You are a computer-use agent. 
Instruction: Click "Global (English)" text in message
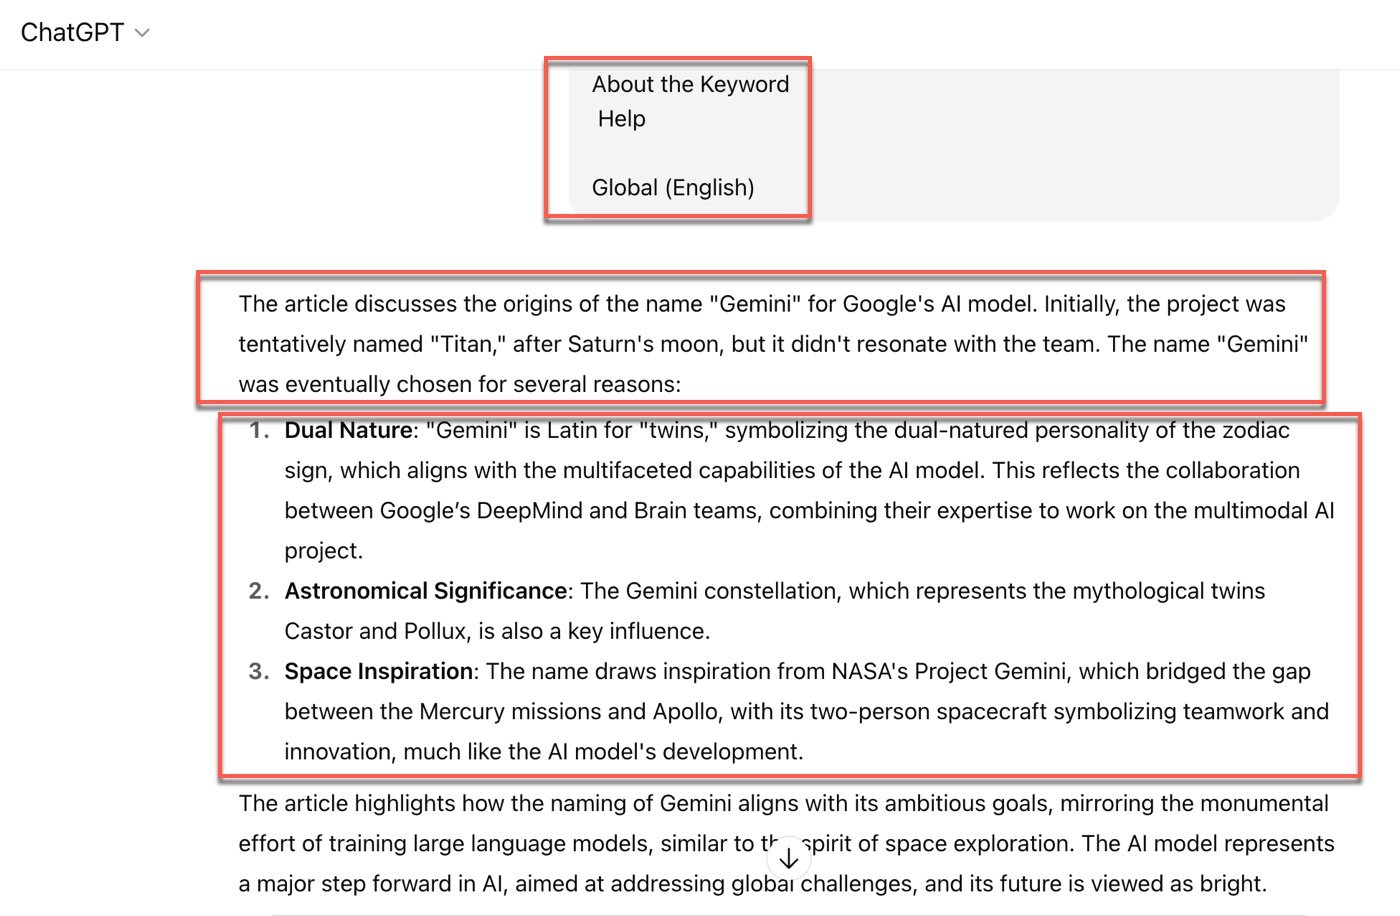(x=673, y=188)
